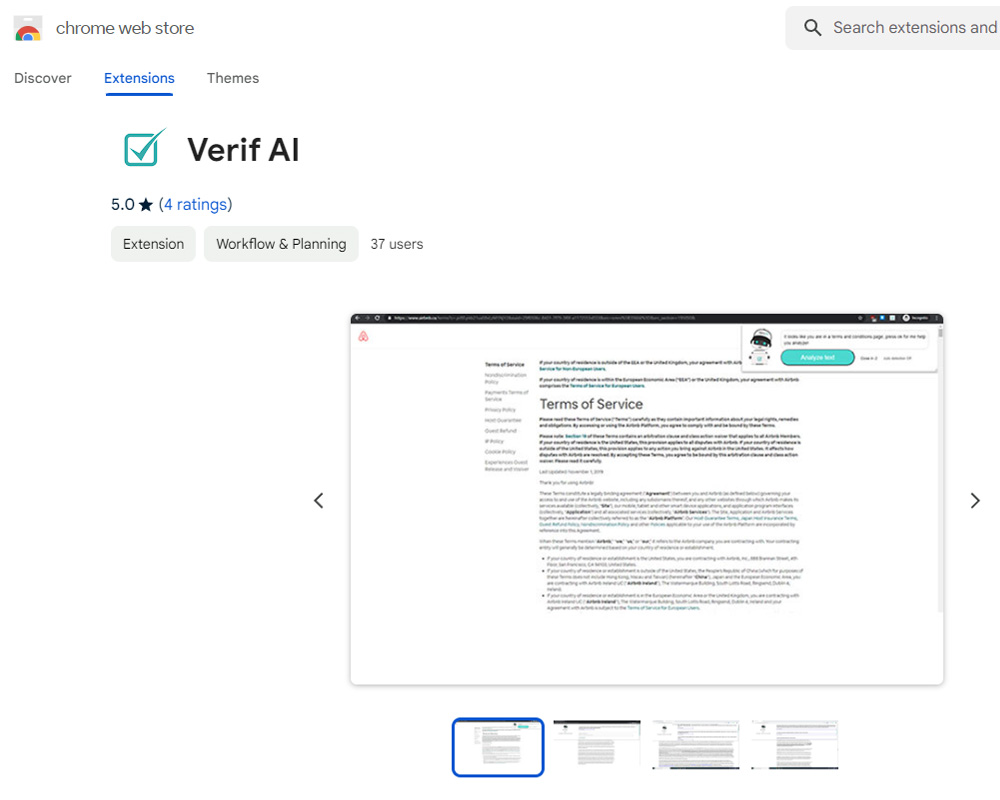This screenshot has height=800, width=1000.
Task: Open the Workflow & Planning category
Action: [x=281, y=244]
